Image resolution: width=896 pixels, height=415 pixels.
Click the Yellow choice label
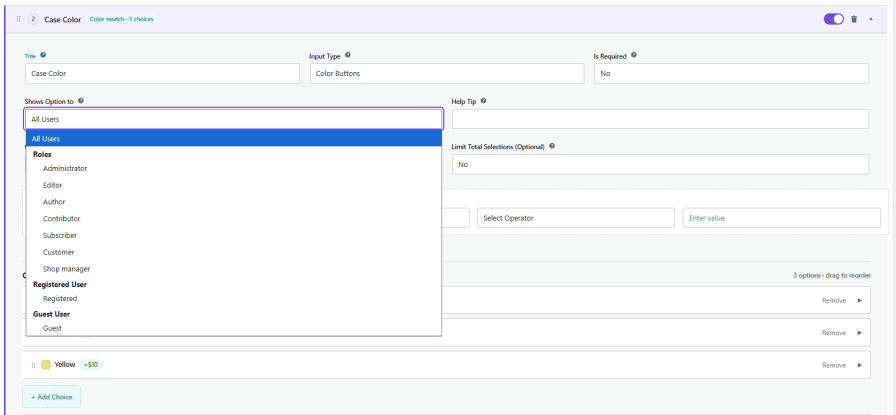[x=65, y=364]
